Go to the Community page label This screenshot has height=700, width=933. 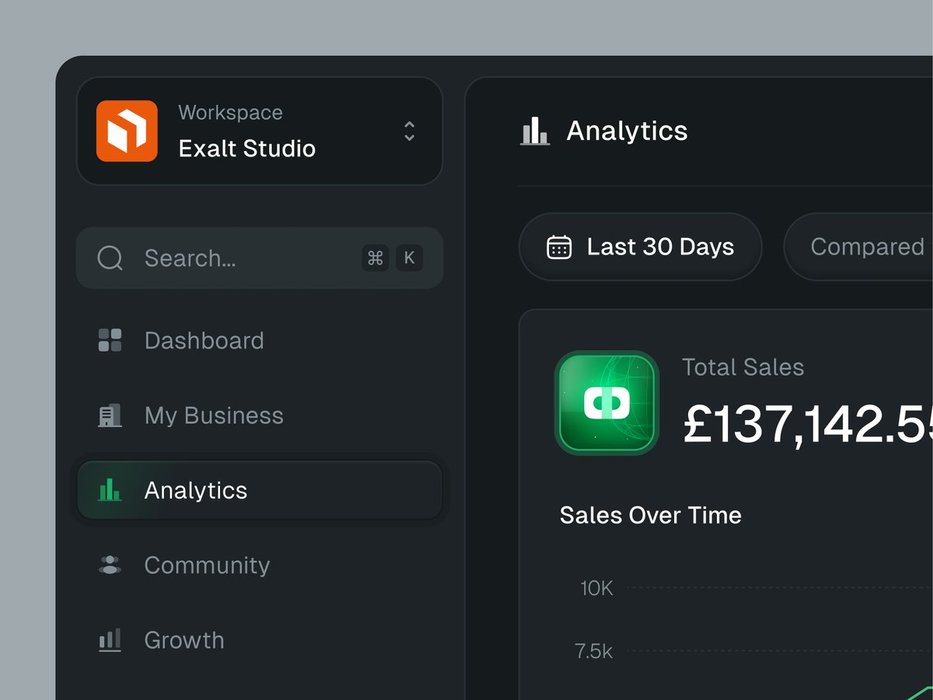pyautogui.click(x=207, y=565)
